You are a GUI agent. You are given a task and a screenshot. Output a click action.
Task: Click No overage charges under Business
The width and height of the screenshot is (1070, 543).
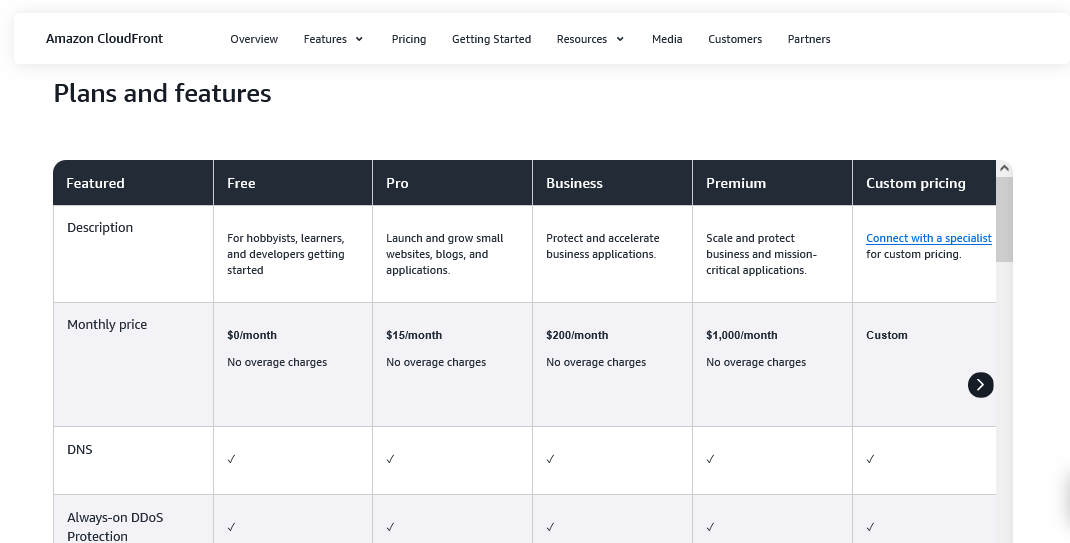pos(596,362)
